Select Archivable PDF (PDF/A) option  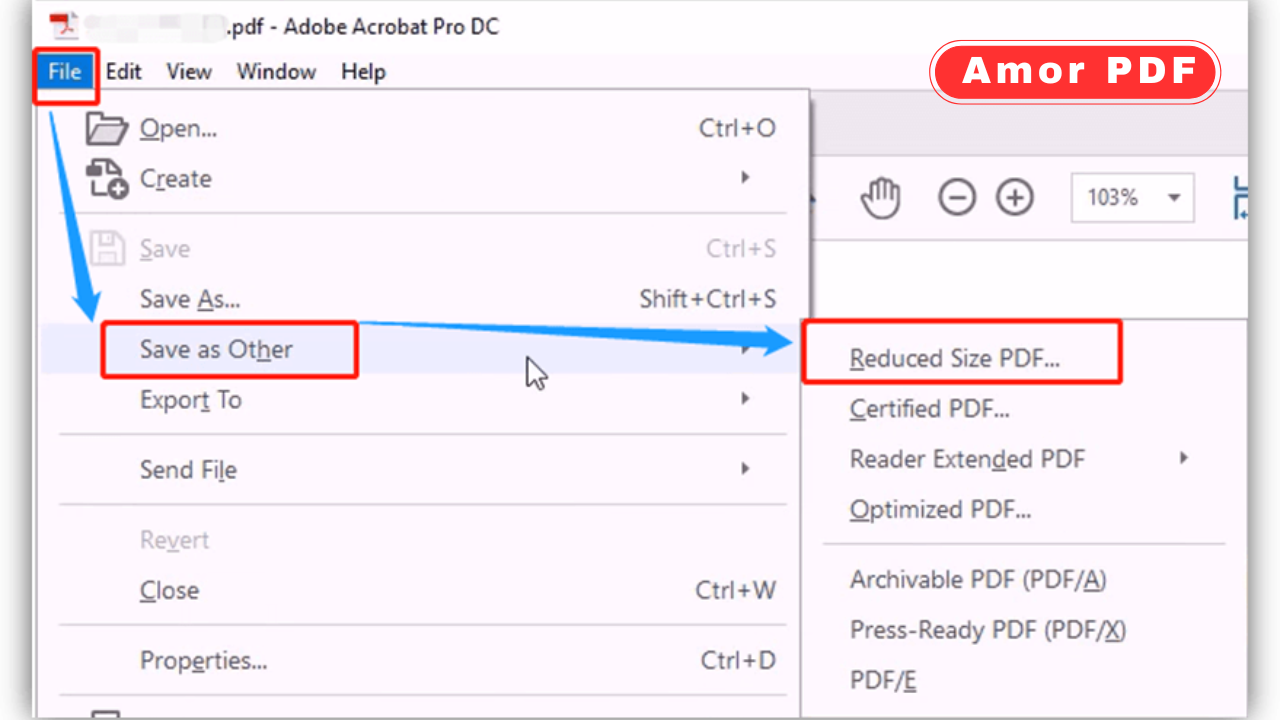pyautogui.click(x=977, y=579)
